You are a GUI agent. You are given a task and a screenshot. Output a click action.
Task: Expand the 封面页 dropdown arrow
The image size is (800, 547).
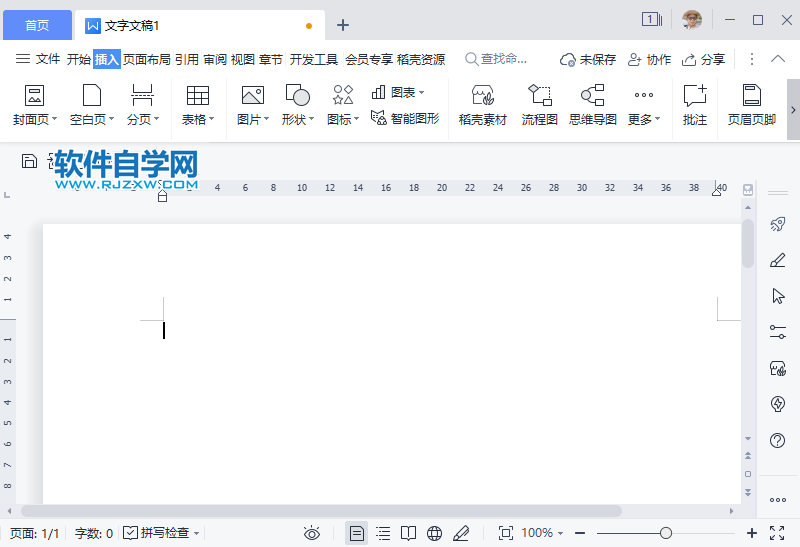54,119
